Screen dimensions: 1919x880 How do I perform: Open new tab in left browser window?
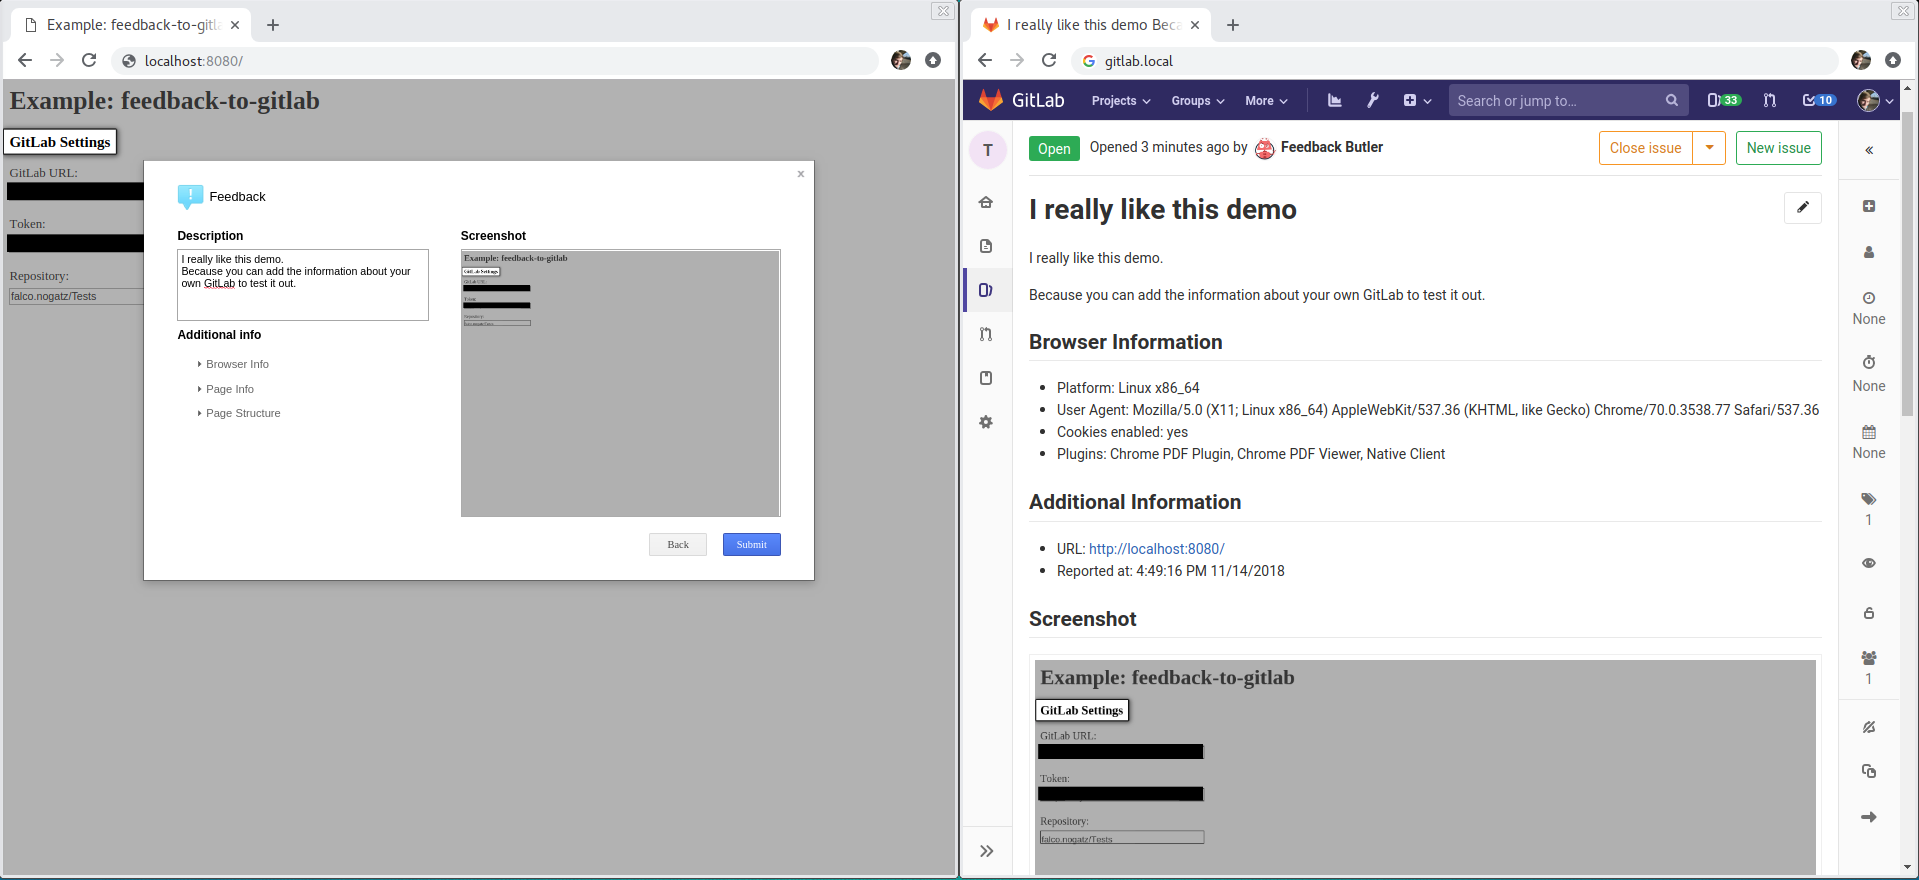pyautogui.click(x=273, y=25)
